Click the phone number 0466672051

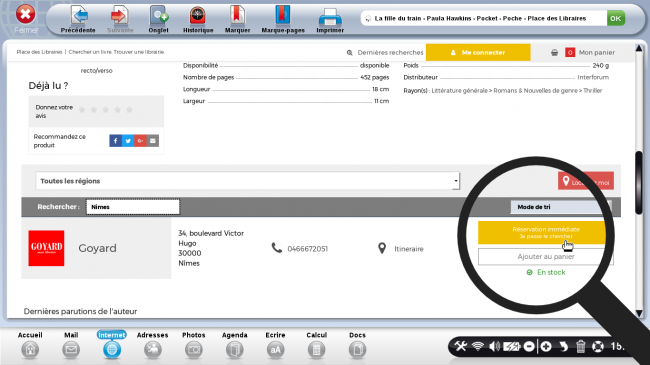308,249
